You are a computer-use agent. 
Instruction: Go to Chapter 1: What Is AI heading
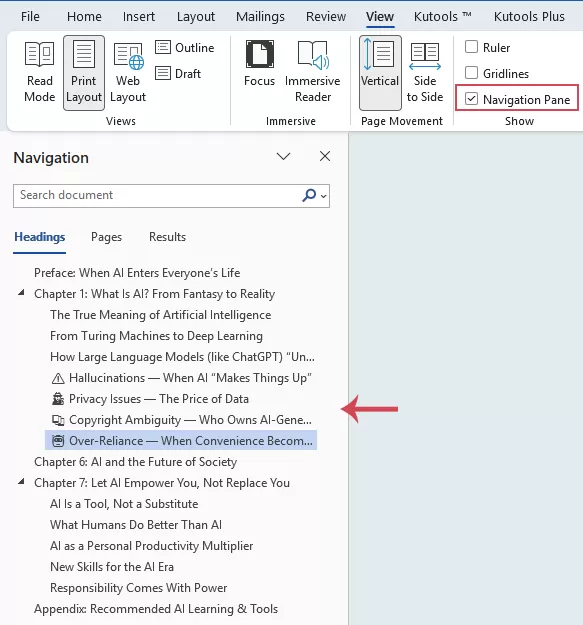click(x=155, y=294)
